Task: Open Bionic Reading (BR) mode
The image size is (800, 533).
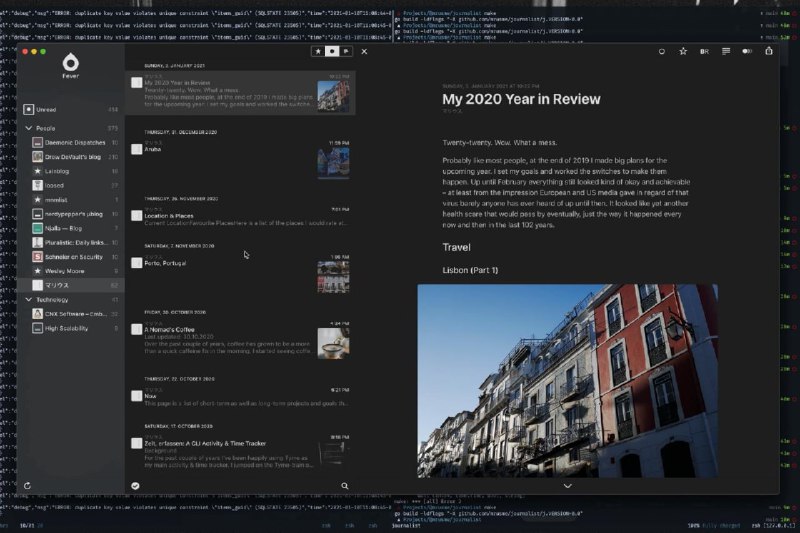Action: 705,51
